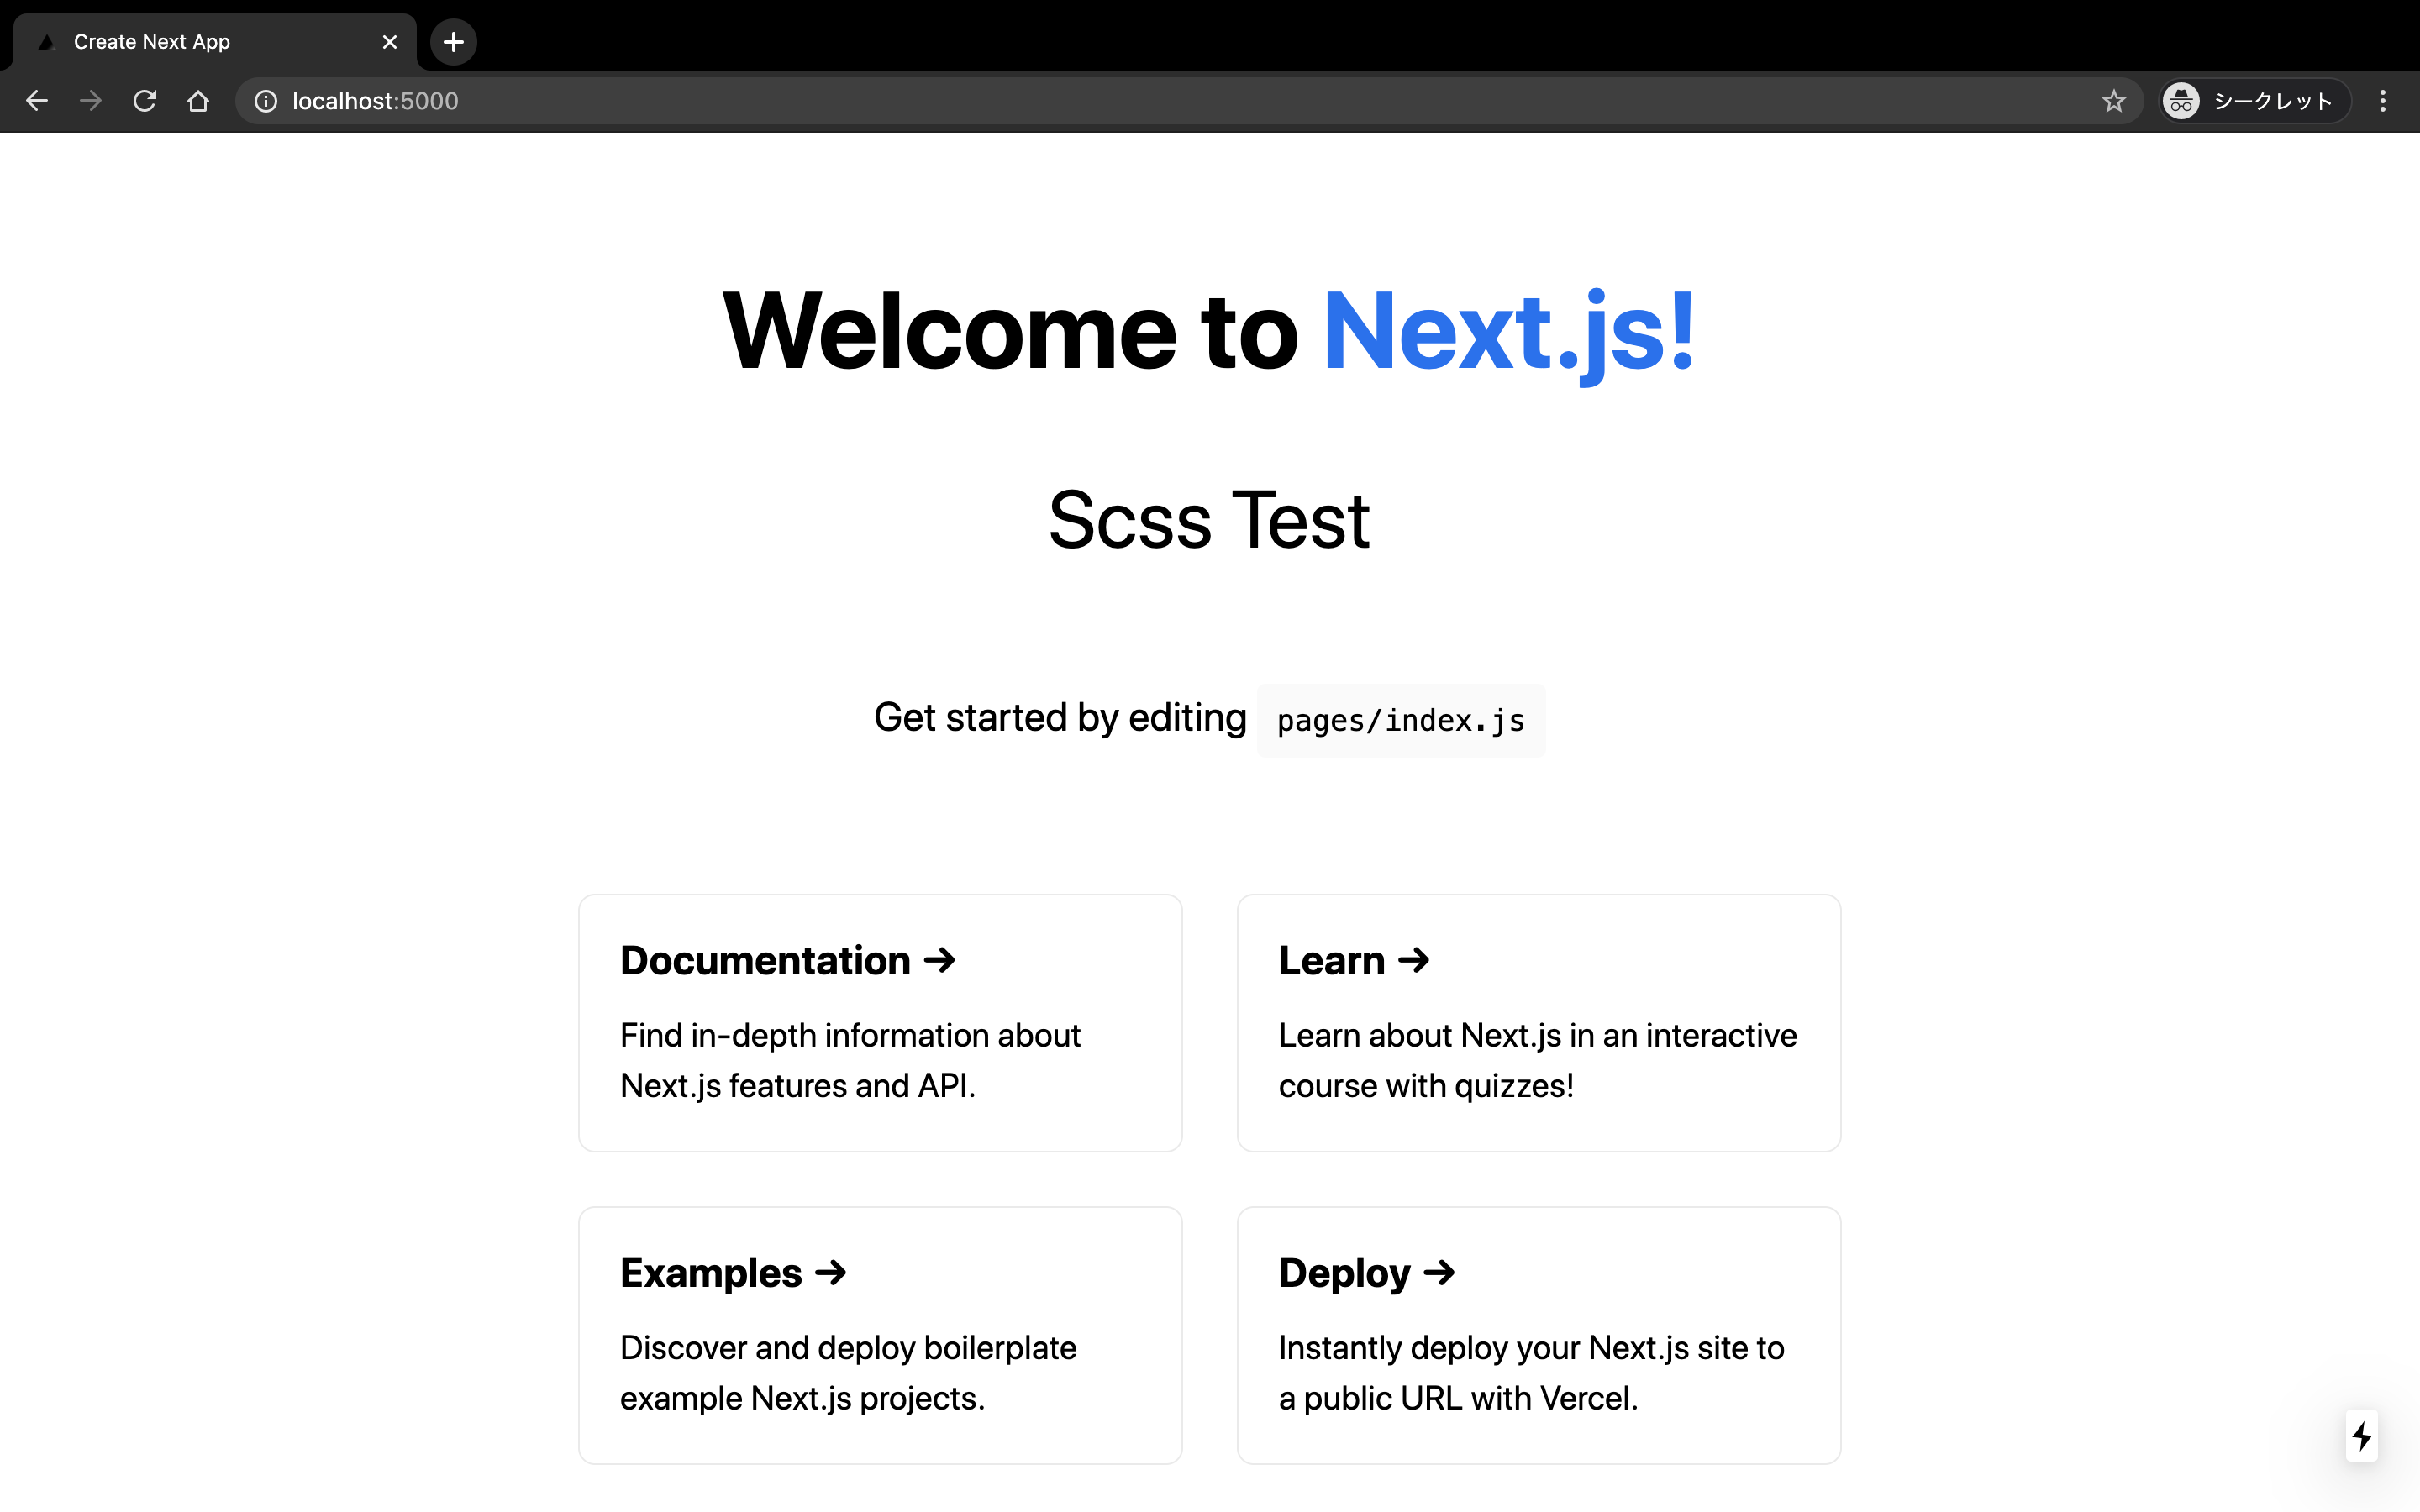2420x1512 pixels.
Task: Click the bookmark star icon
Action: [x=2112, y=101]
